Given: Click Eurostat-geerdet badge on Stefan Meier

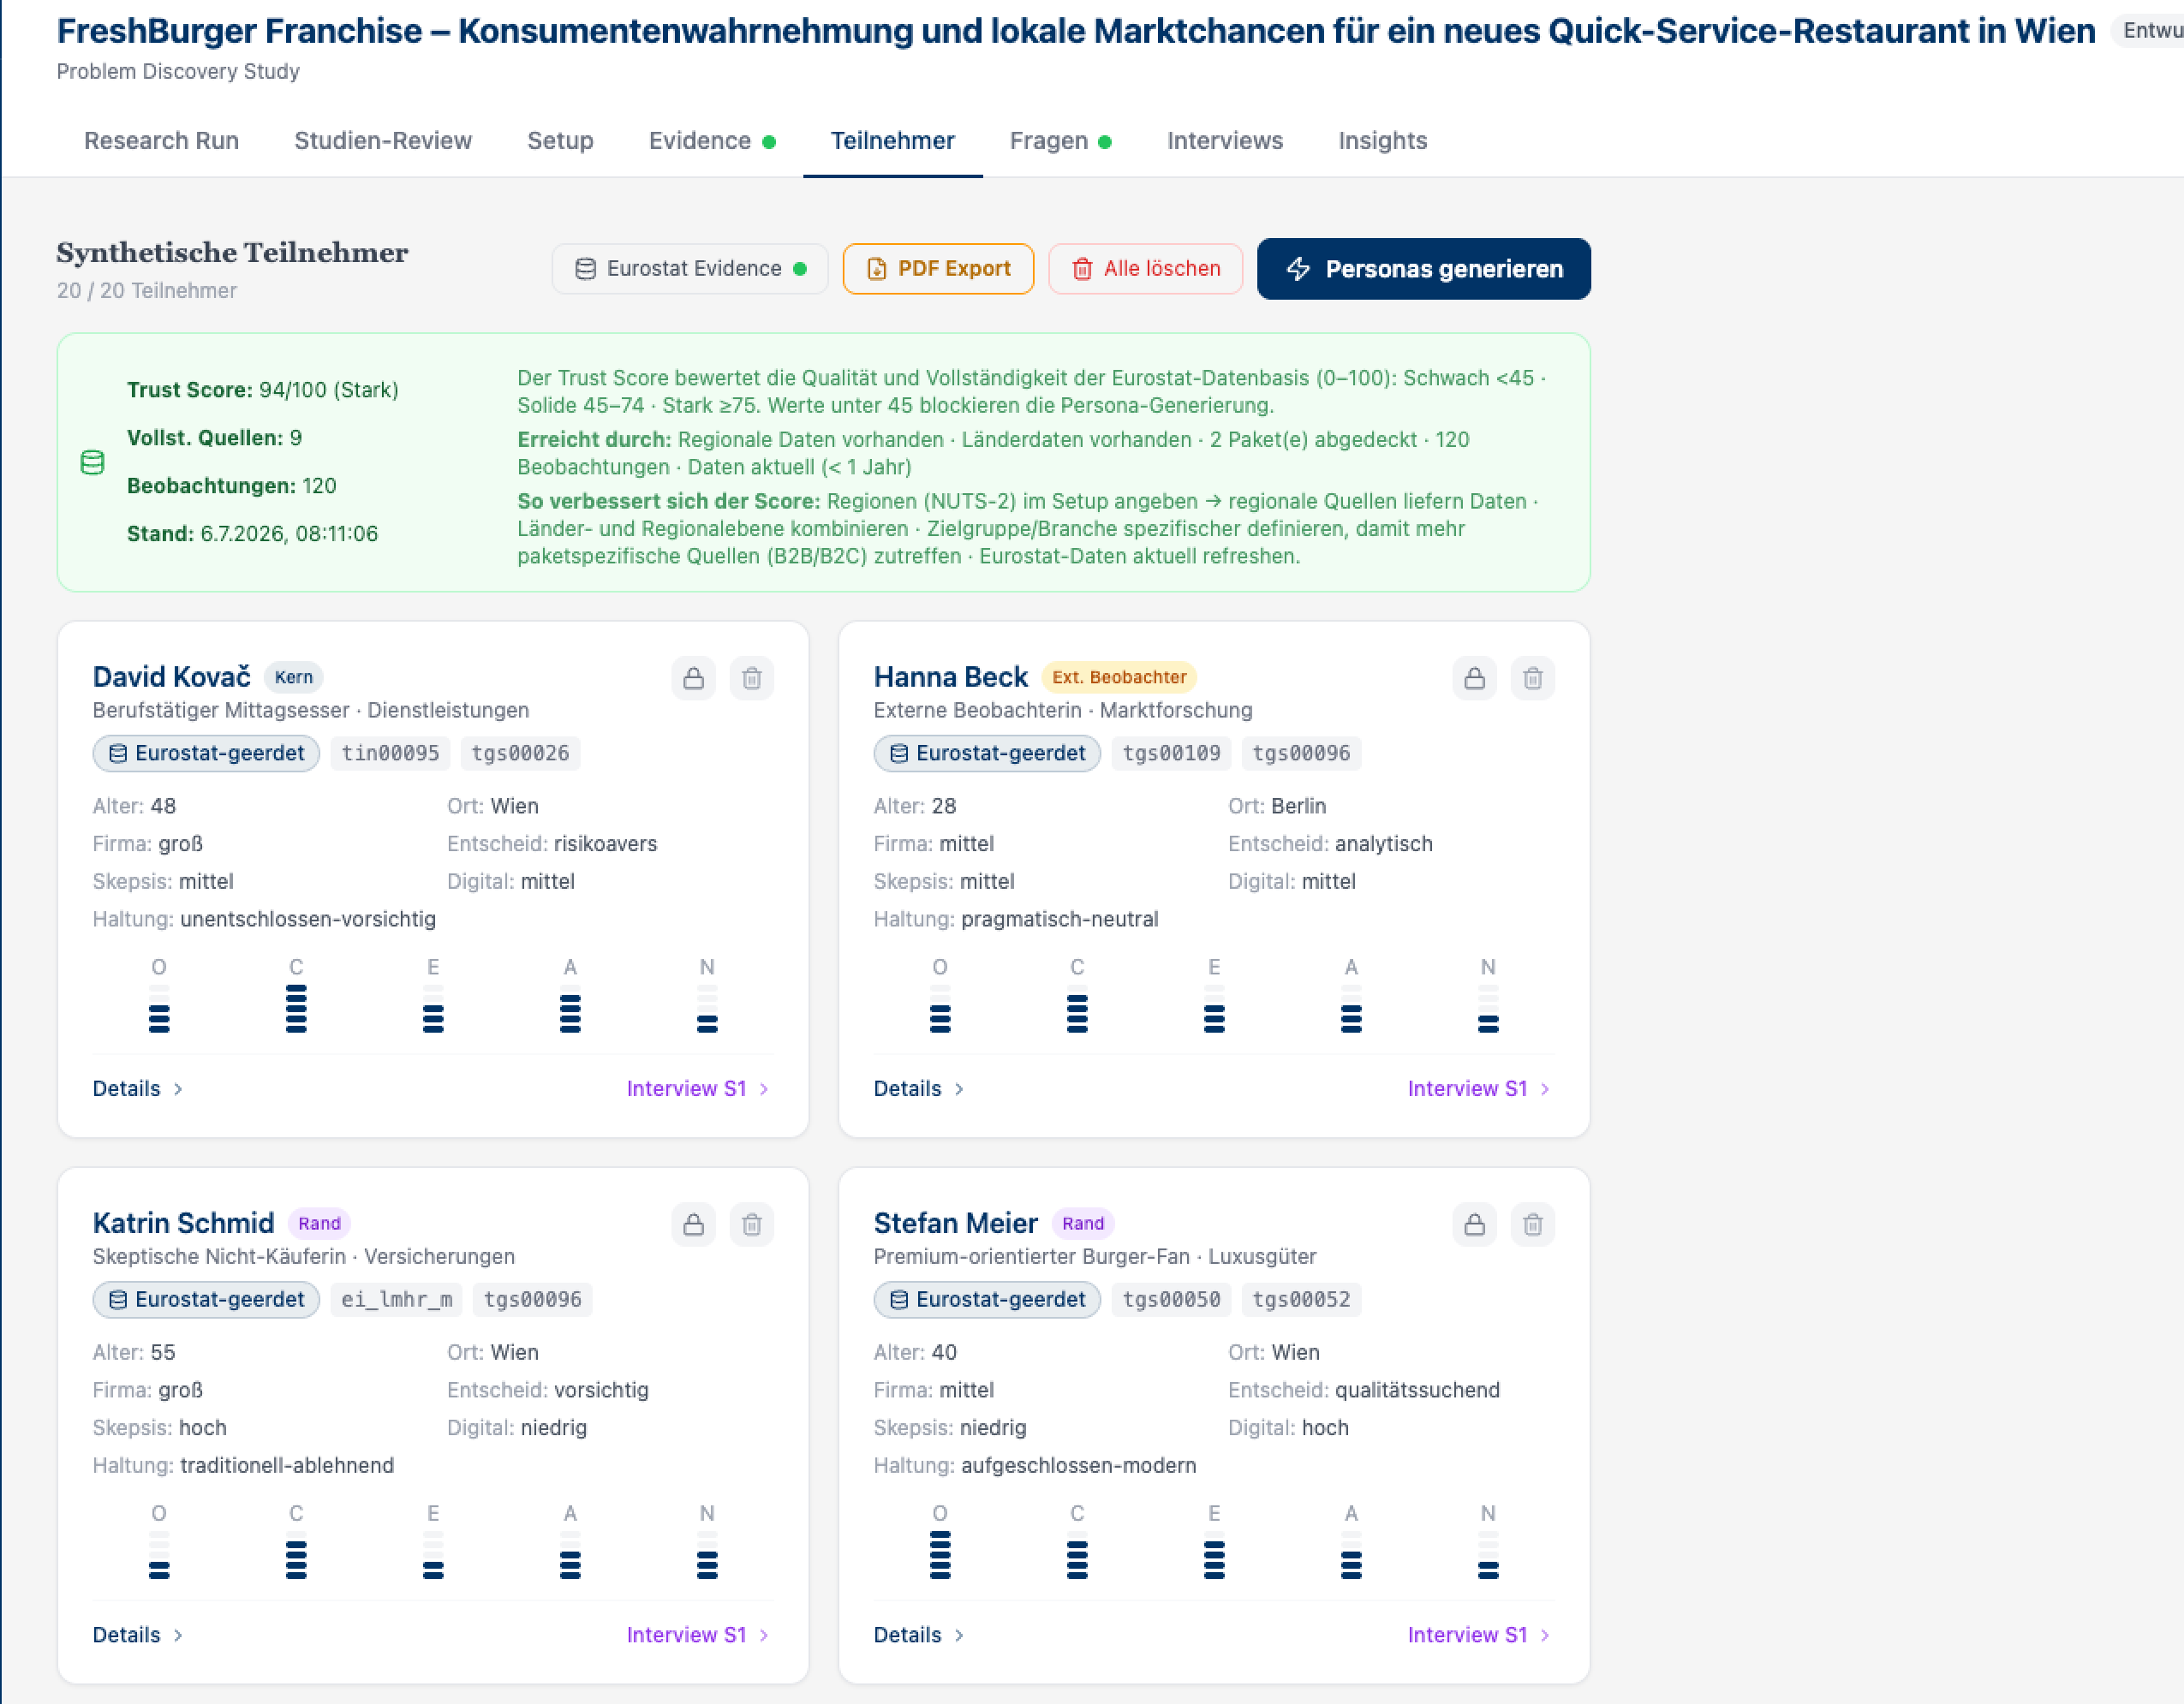Looking at the screenshot, I should (987, 1300).
